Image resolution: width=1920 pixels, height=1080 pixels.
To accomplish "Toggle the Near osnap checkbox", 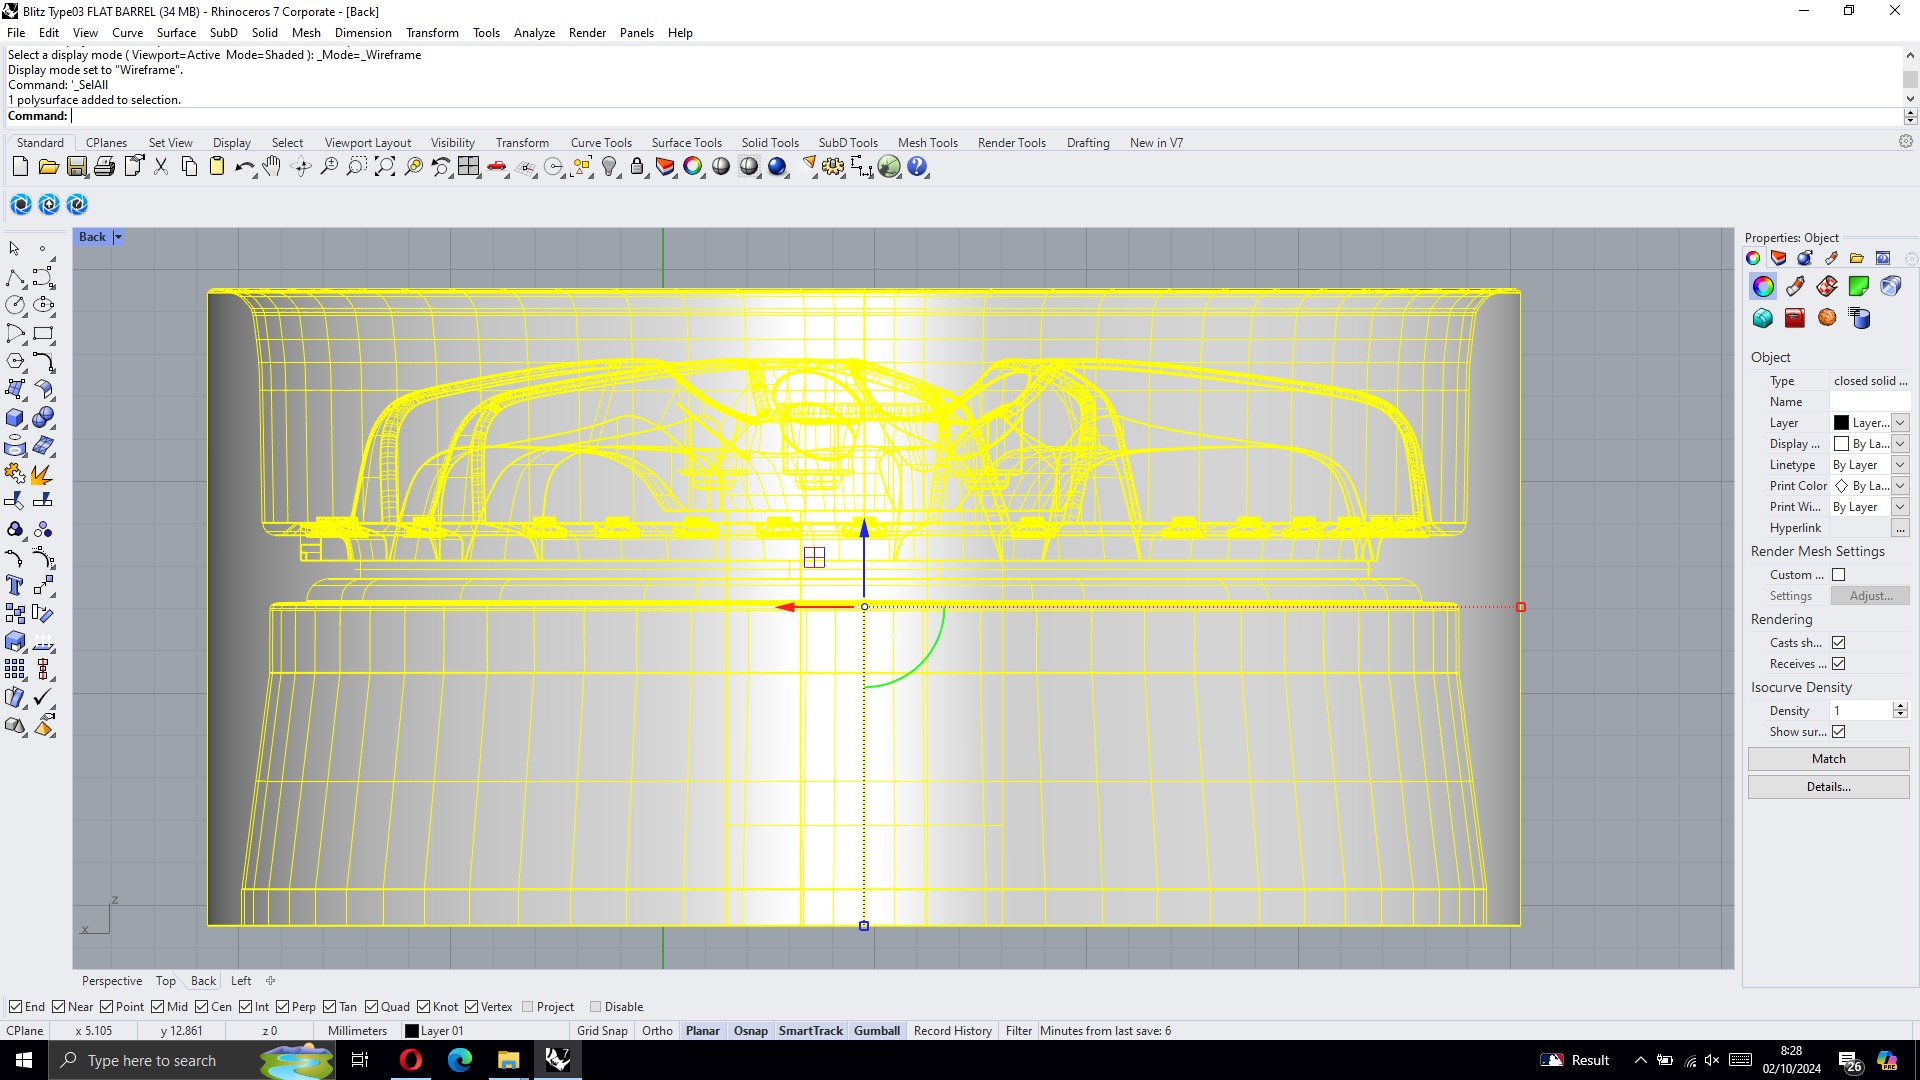I will [x=59, y=1007].
